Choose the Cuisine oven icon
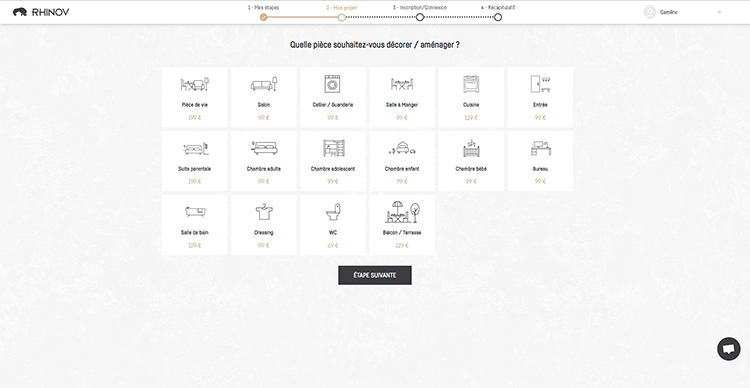The width and height of the screenshot is (750, 388). (x=471, y=84)
